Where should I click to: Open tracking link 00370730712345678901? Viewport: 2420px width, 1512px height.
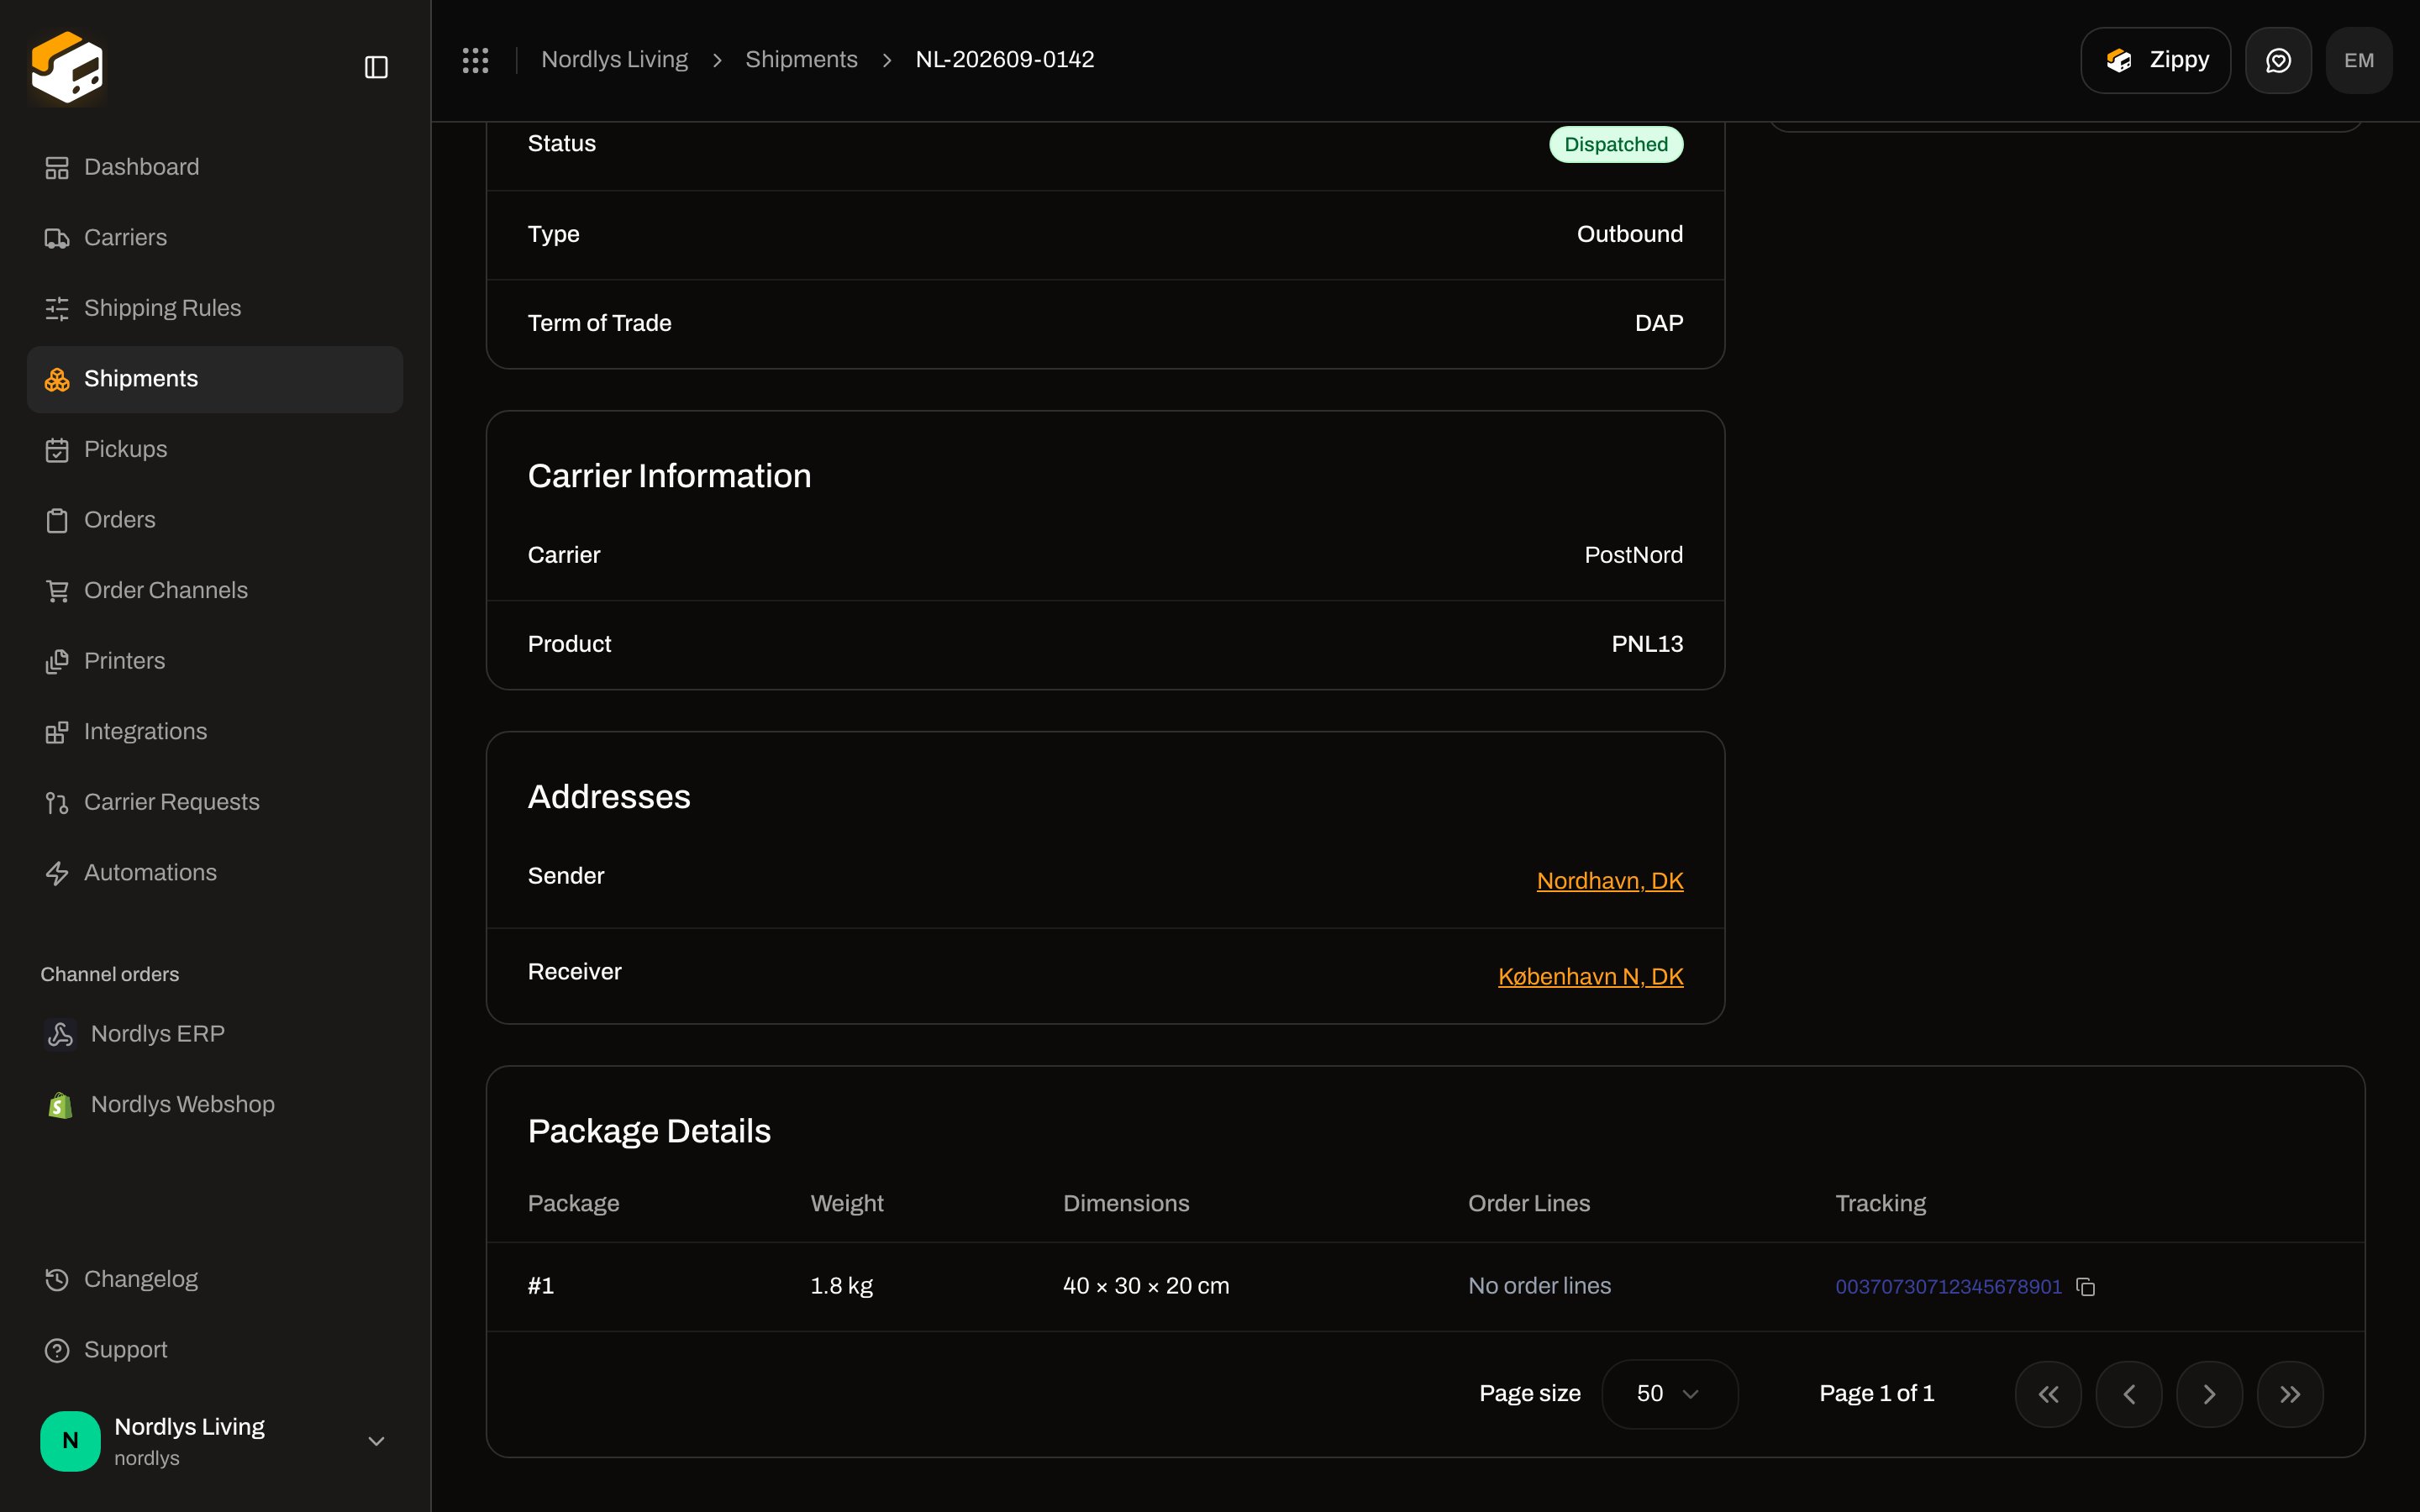coord(1948,1287)
